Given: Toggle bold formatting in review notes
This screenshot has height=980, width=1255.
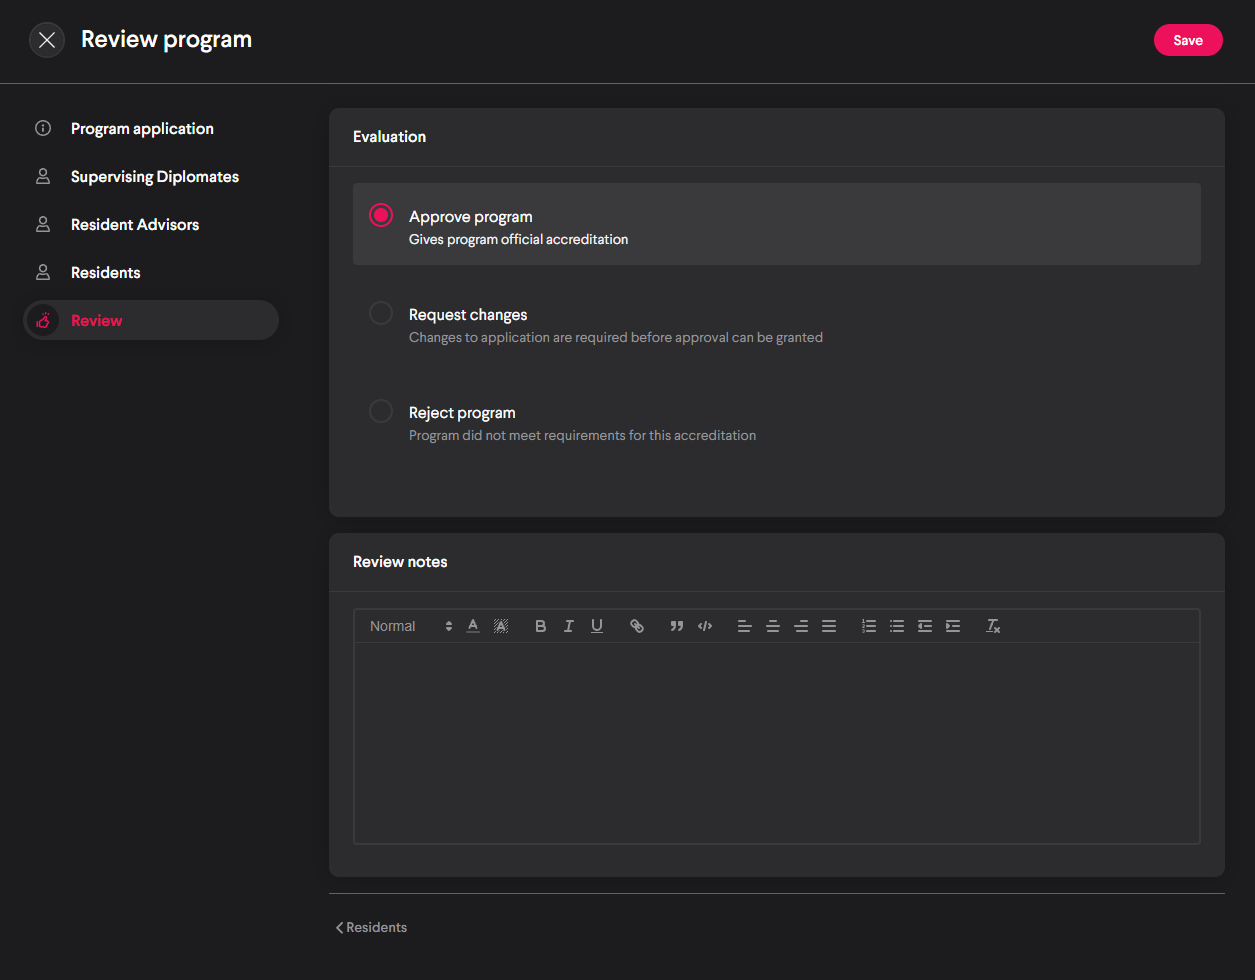Looking at the screenshot, I should pos(541,626).
